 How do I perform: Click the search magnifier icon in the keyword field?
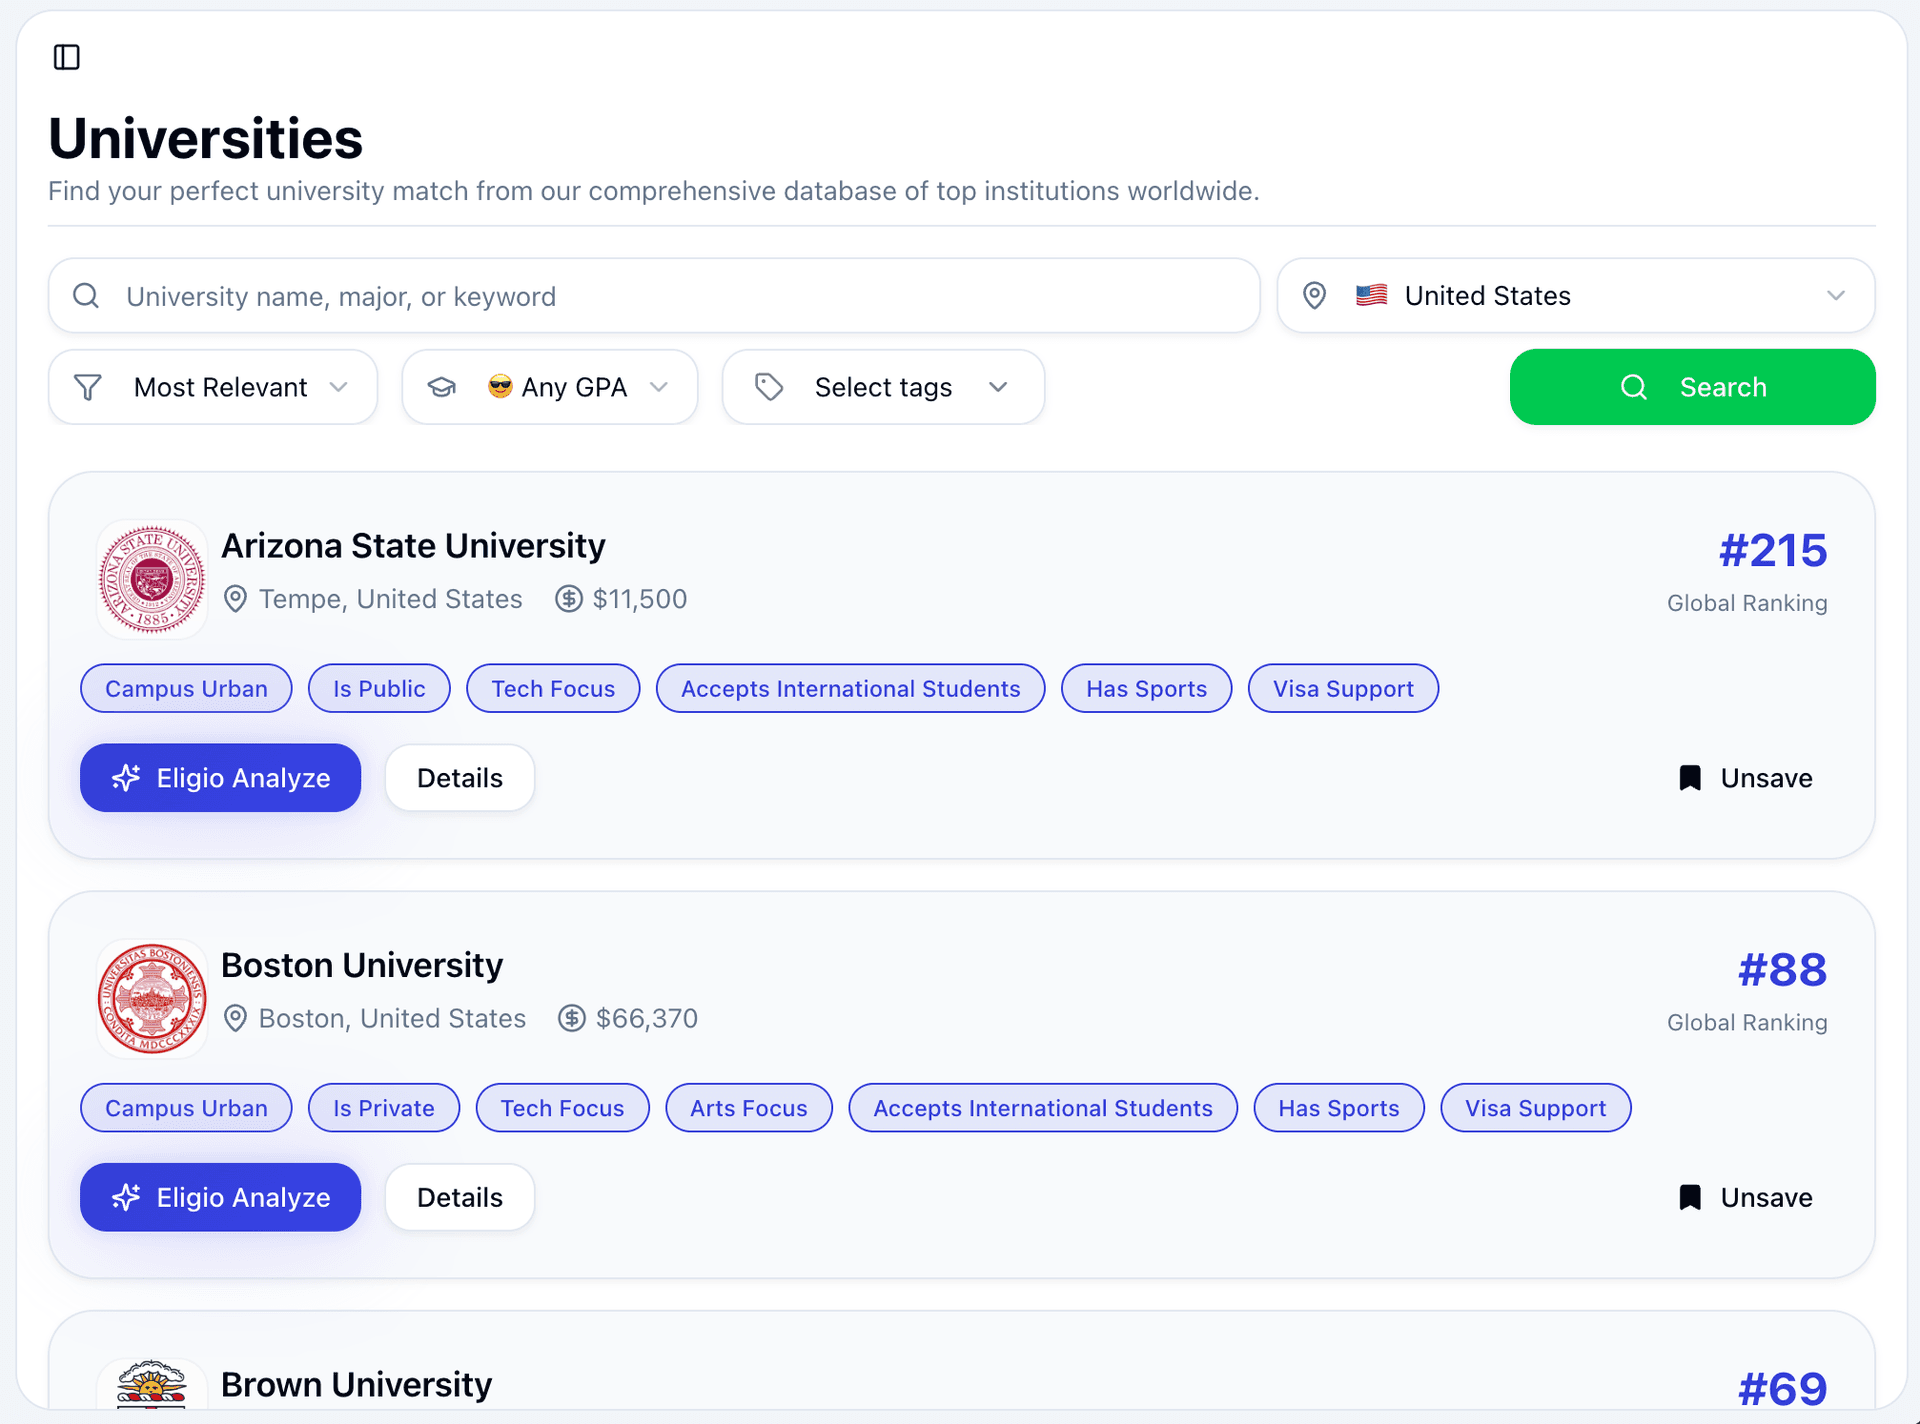(x=86, y=296)
